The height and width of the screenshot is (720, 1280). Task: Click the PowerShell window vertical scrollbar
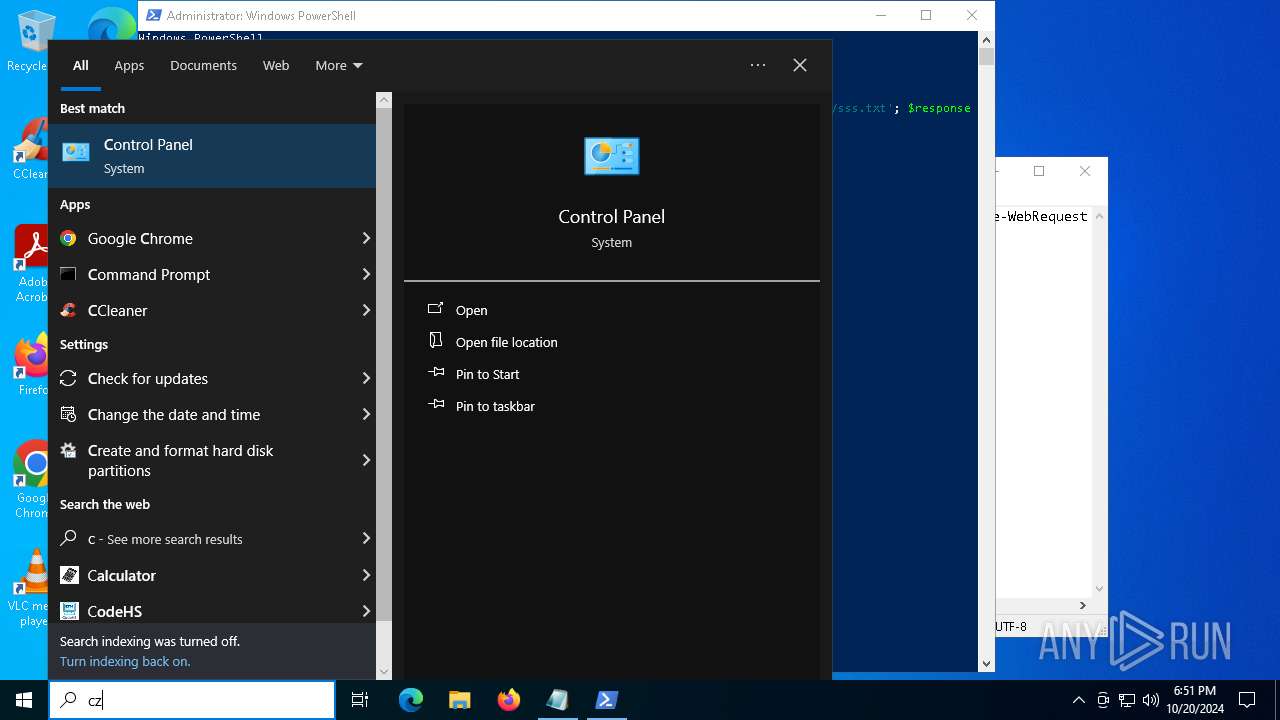[986, 350]
